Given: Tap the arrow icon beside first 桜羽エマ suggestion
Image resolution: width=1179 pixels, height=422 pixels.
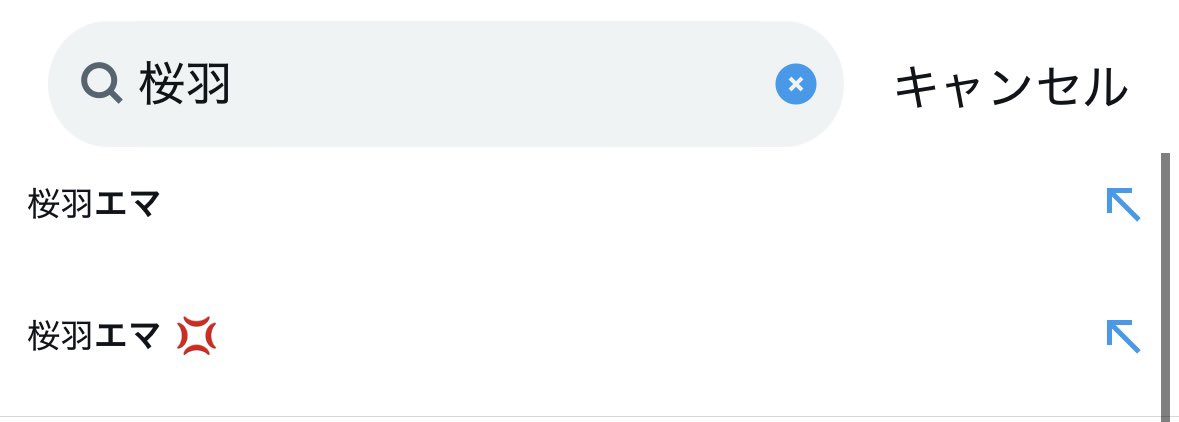Looking at the screenshot, I should 1123,203.
